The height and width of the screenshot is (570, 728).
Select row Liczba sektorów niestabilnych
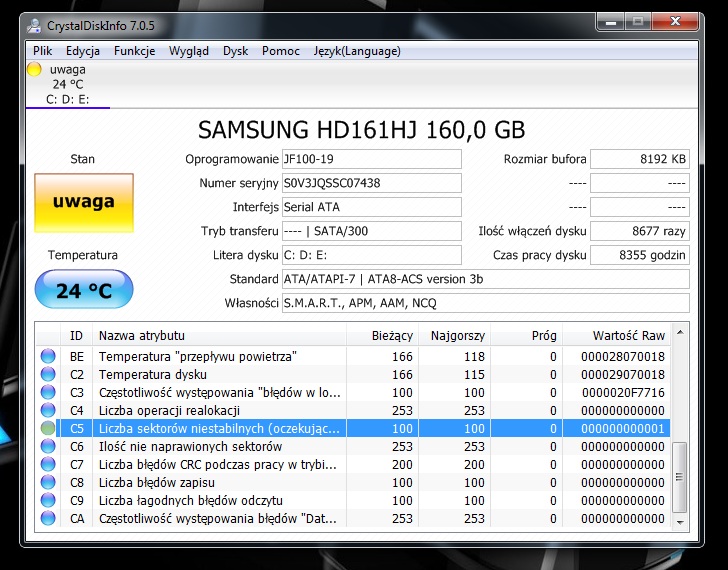[x=353, y=428]
